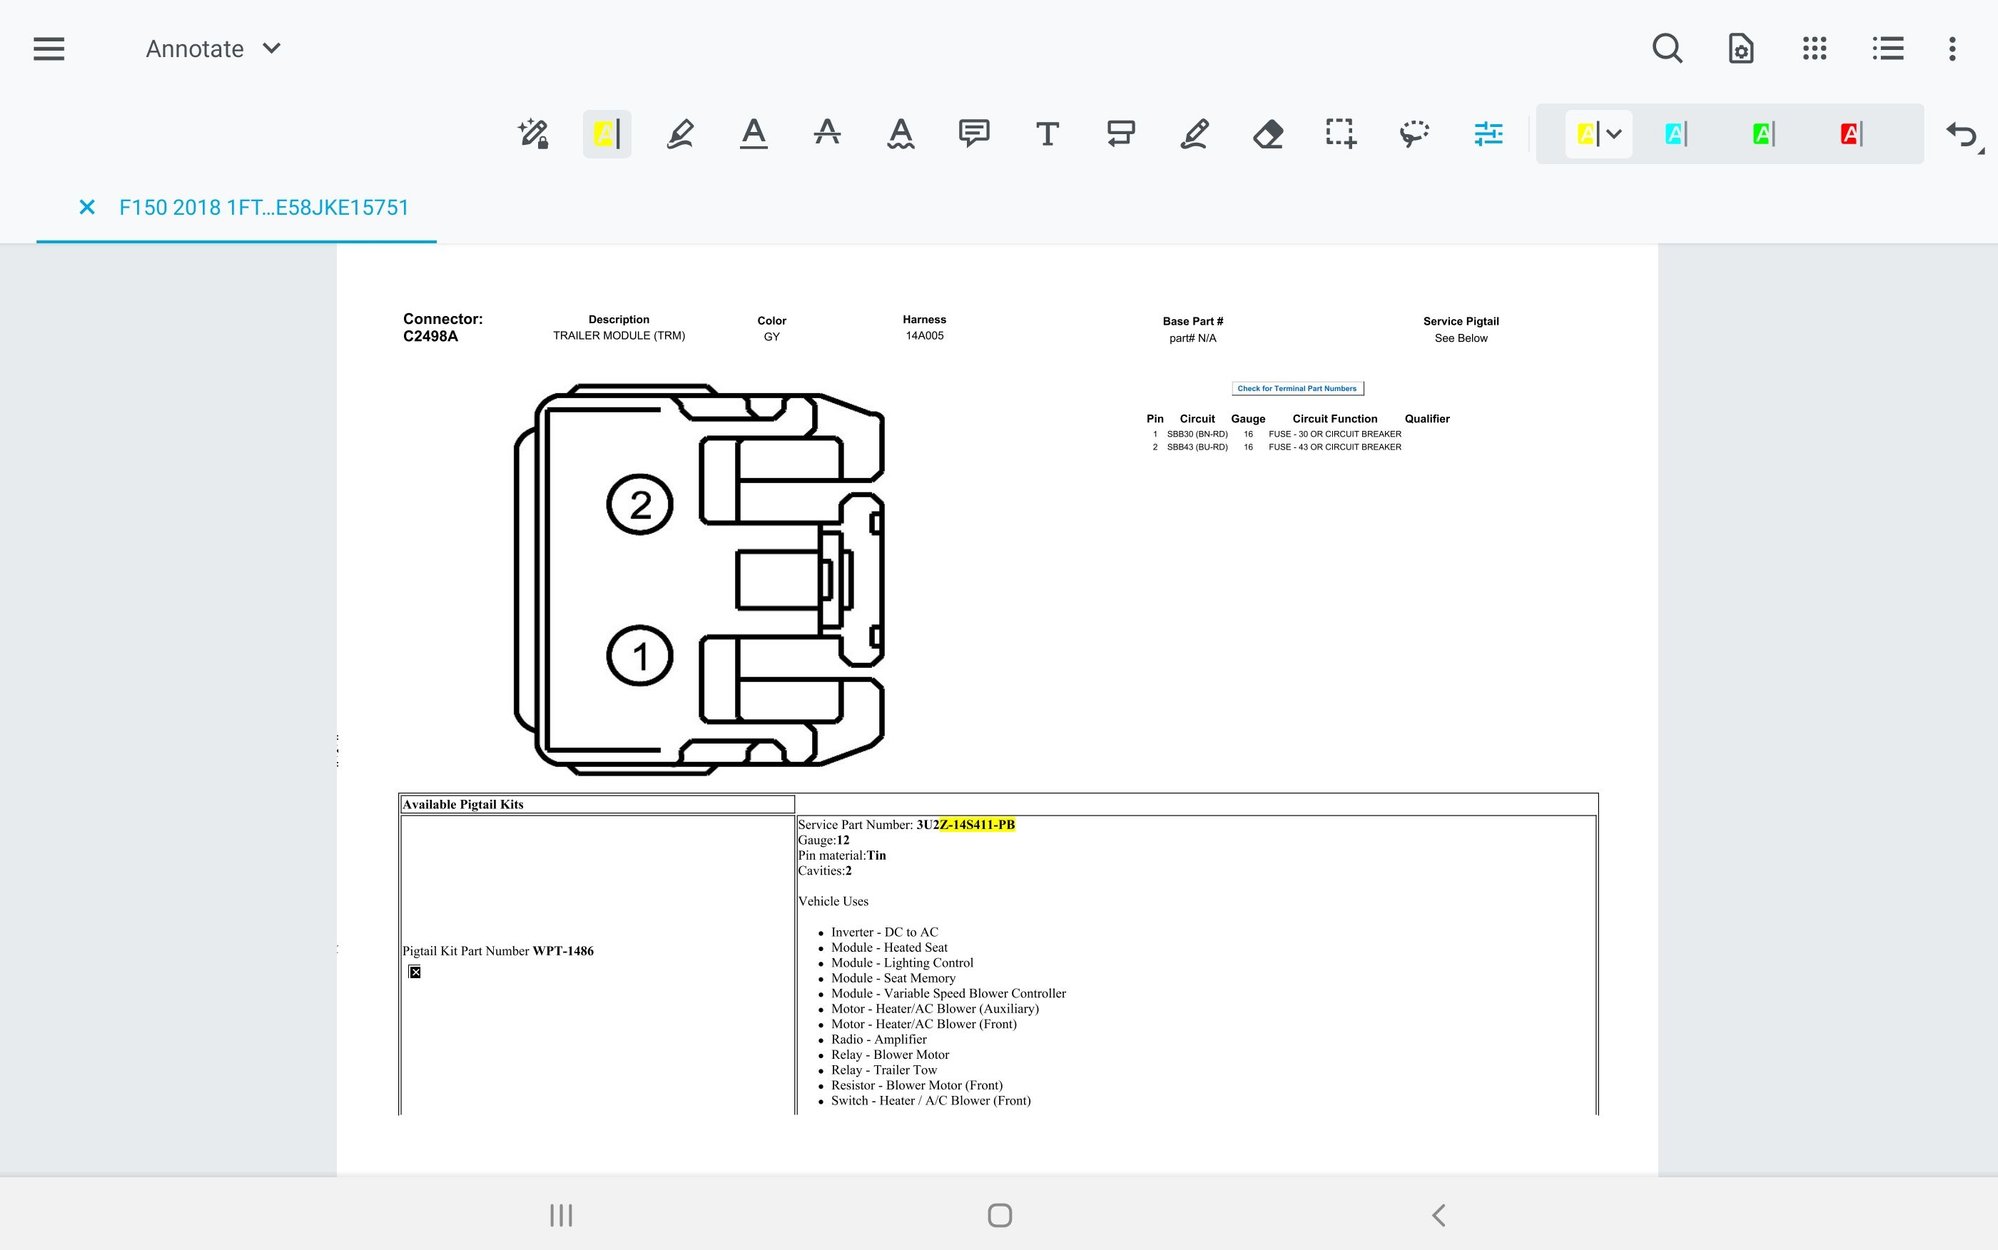Expand the highlight color dropdown chevron
This screenshot has width=1998, height=1250.
[1613, 133]
